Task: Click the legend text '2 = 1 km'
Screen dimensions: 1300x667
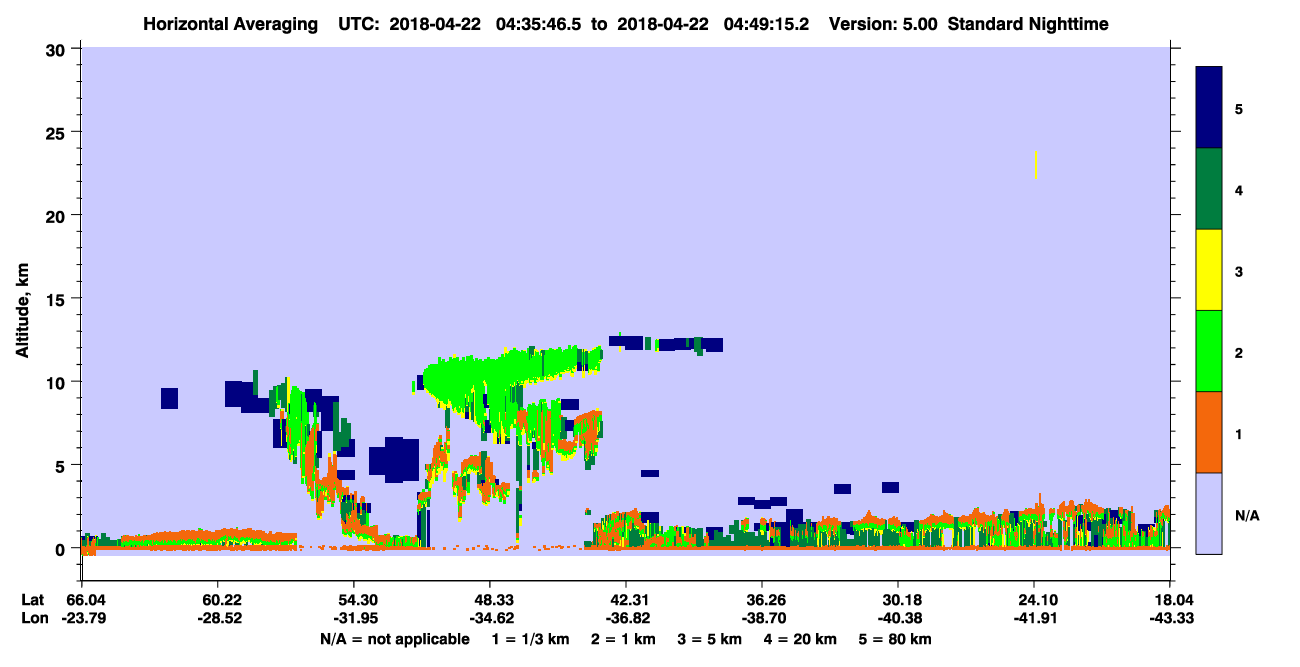Action: 623,639
